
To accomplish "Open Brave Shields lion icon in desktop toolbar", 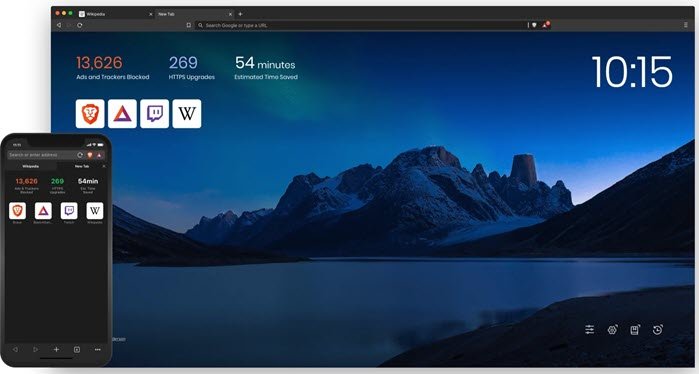I will click(x=534, y=25).
